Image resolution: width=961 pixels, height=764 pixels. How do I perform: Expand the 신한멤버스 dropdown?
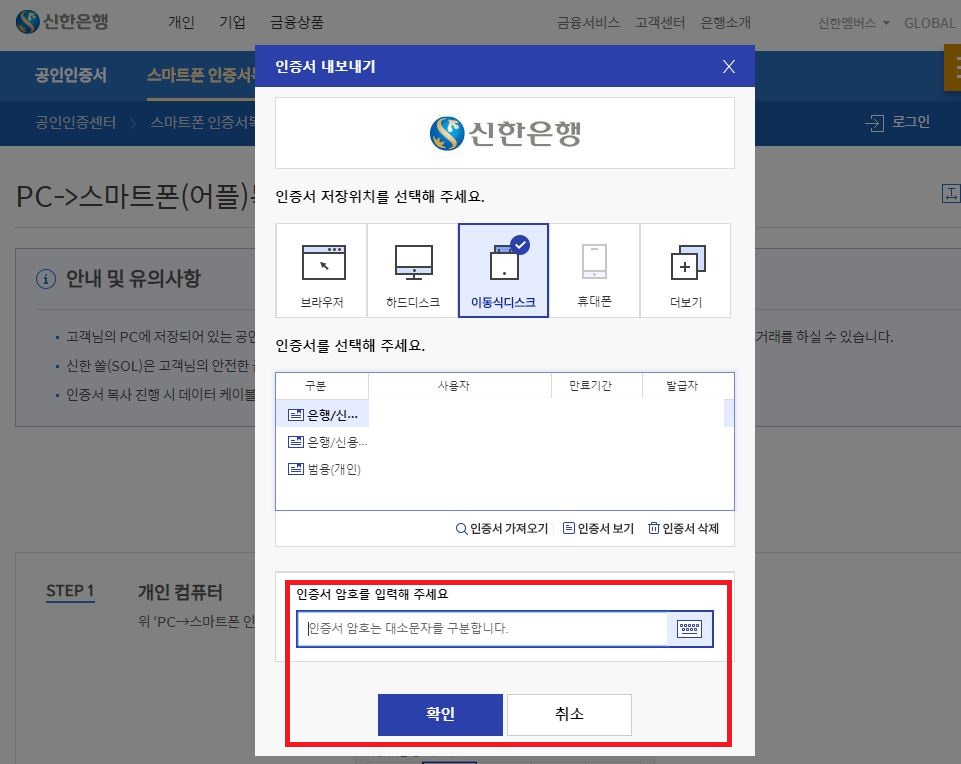(853, 23)
